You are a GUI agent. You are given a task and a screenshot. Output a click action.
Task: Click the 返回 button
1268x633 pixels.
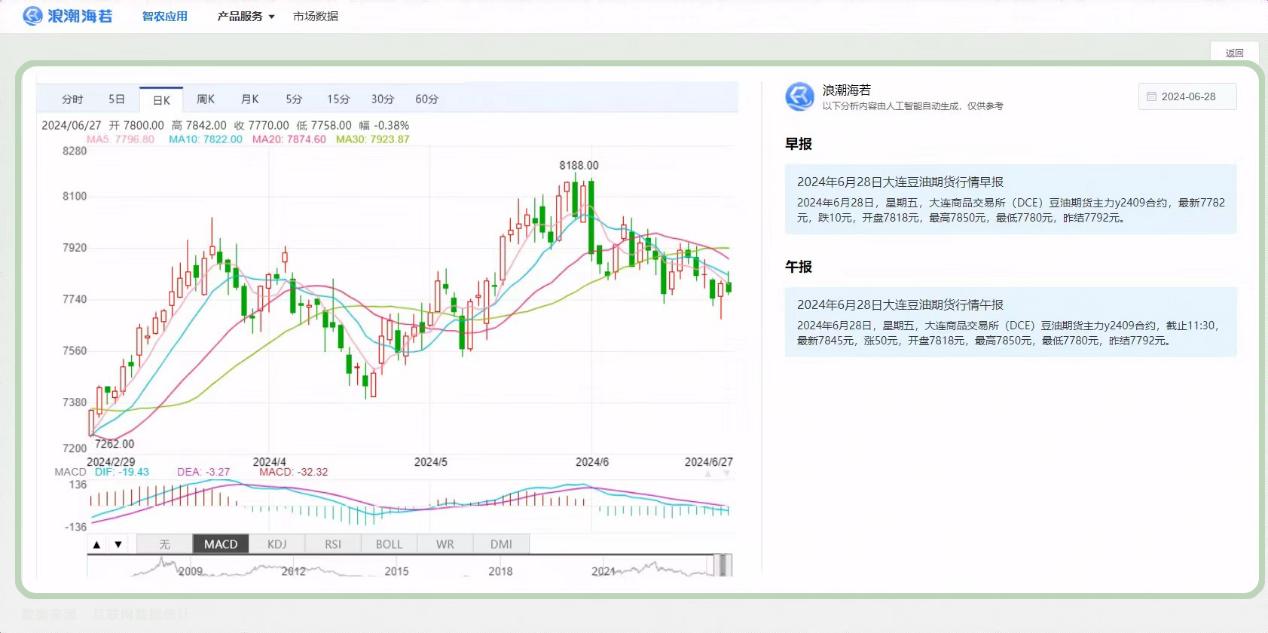click(1235, 53)
